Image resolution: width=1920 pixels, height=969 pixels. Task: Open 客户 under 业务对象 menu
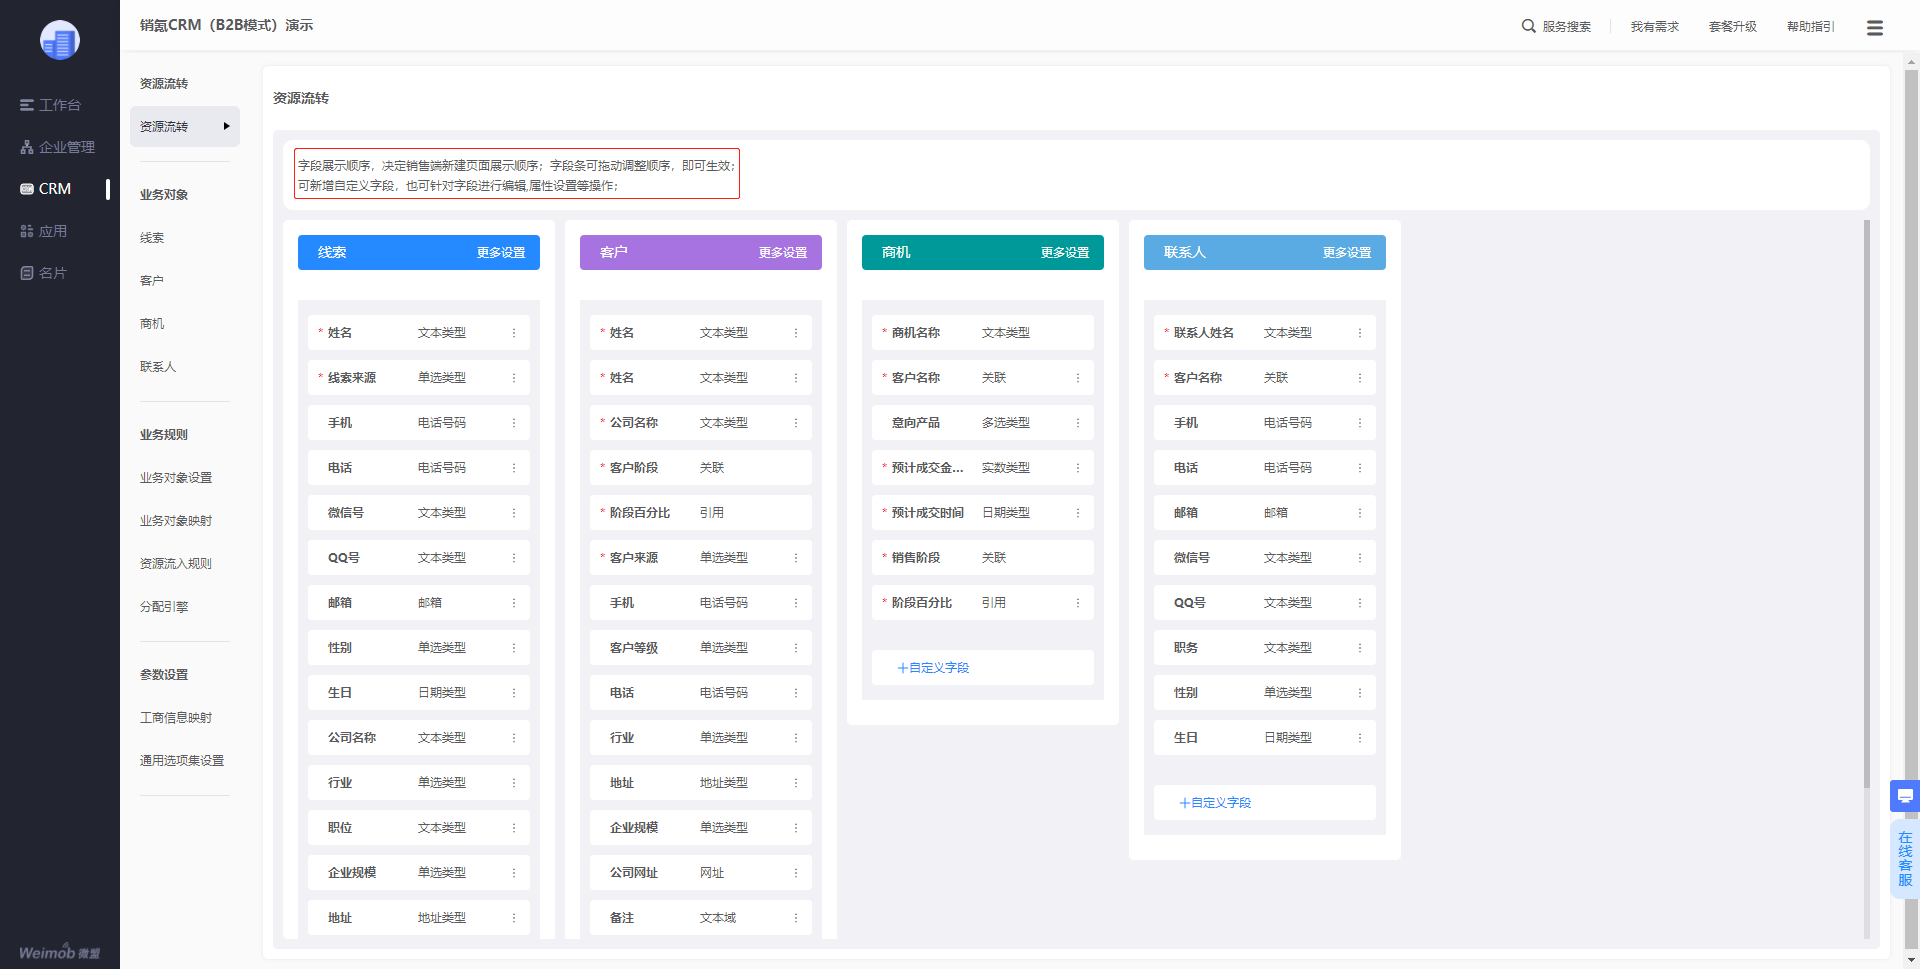click(x=152, y=281)
